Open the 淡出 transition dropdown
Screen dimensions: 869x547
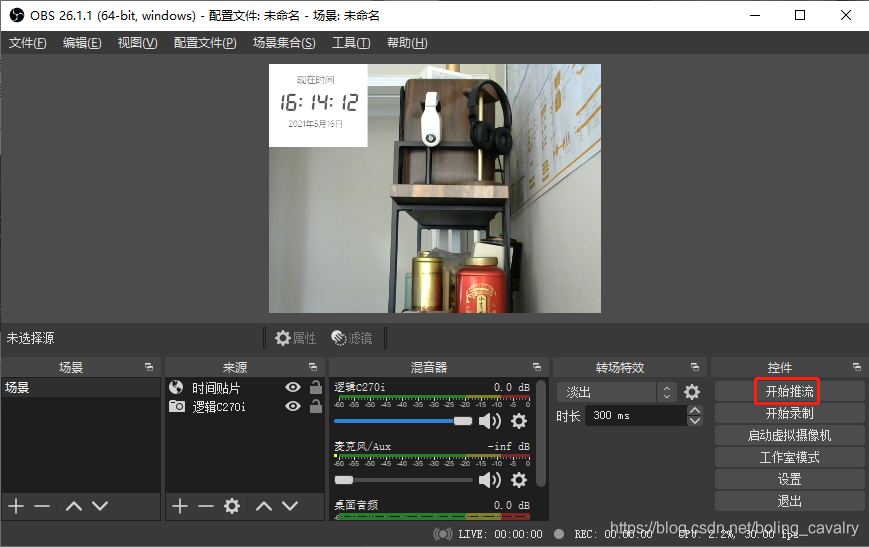click(x=616, y=392)
